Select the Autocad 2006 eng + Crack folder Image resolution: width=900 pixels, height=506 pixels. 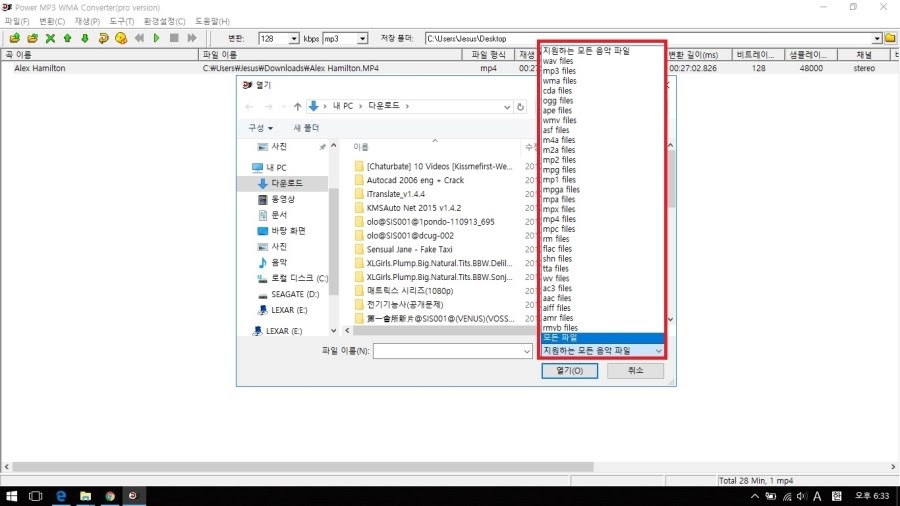pyautogui.click(x=415, y=180)
